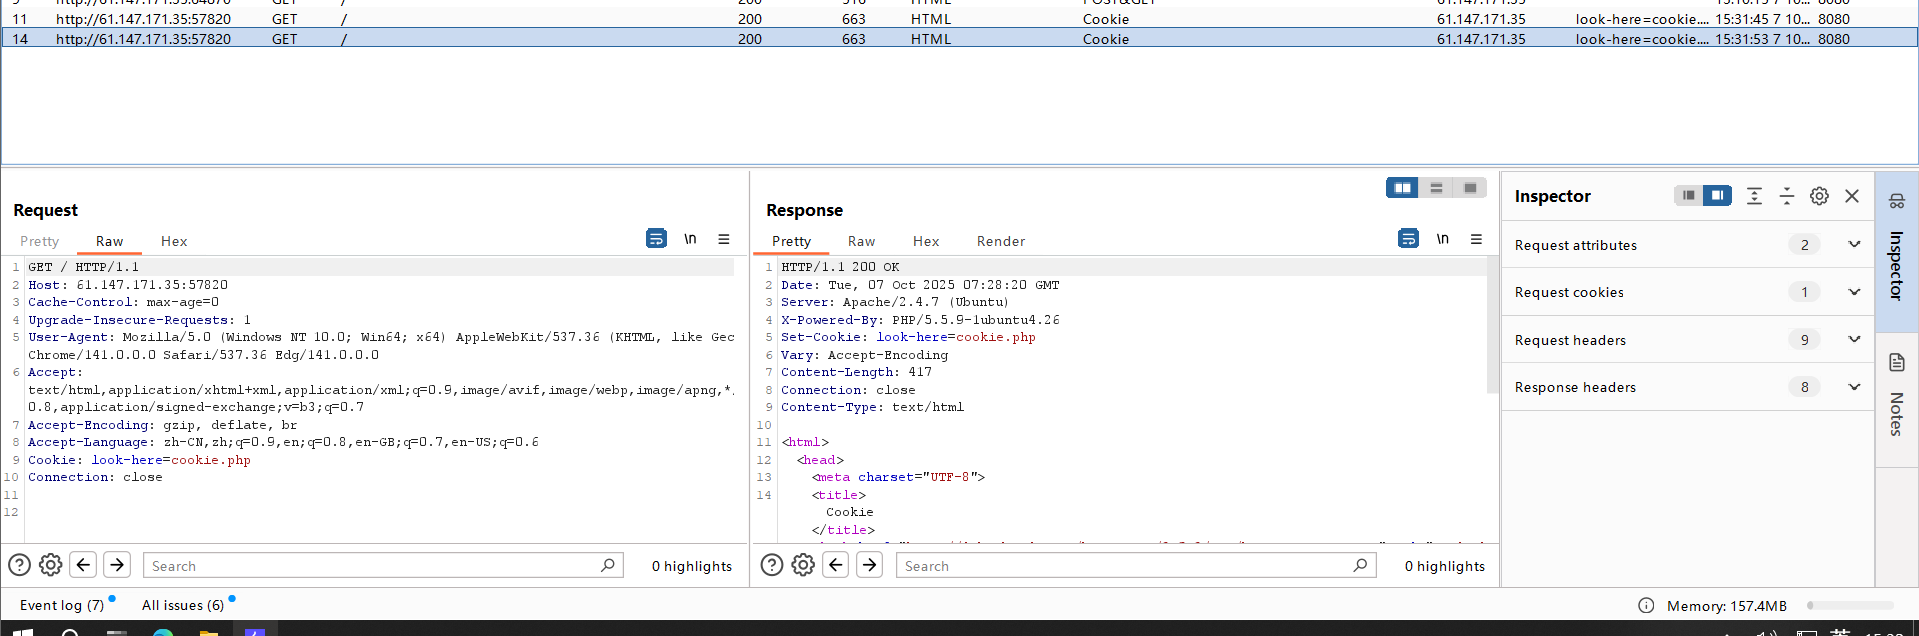
Task: Open Request panel hamburger options menu
Action: pos(724,239)
